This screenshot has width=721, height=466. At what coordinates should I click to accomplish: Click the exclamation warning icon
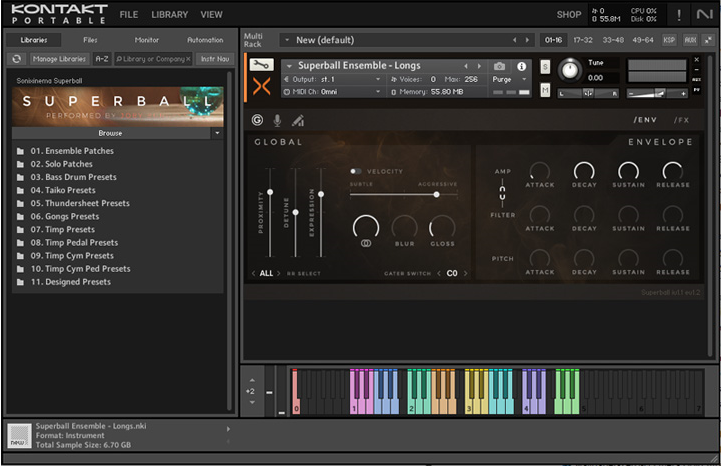point(679,15)
